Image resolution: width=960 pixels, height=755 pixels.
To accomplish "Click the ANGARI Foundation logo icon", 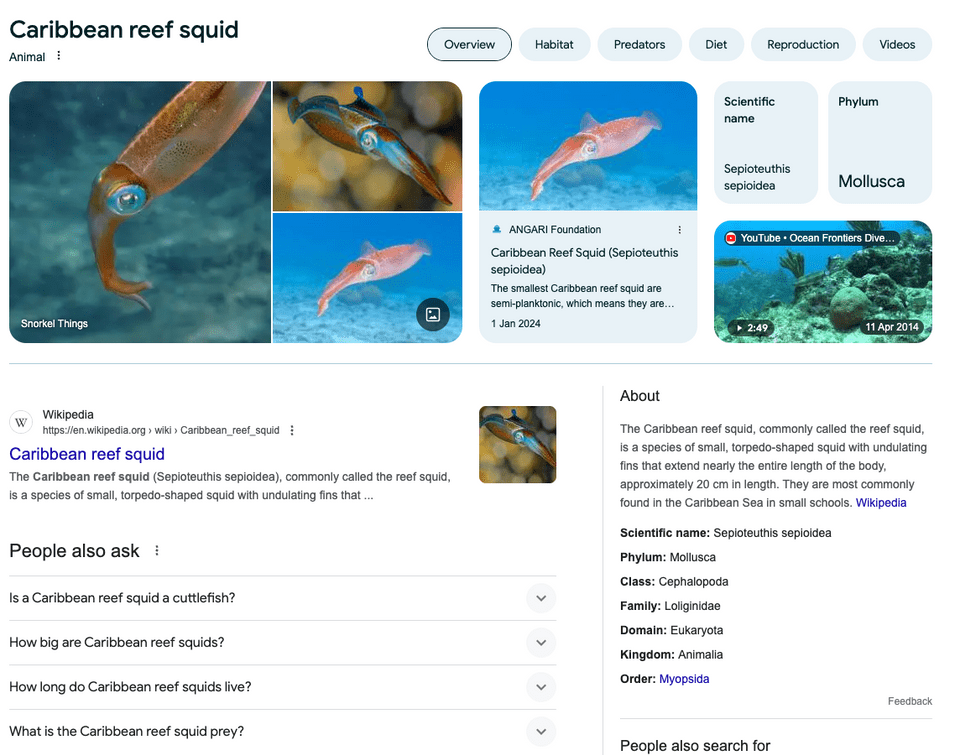I will tap(497, 230).
